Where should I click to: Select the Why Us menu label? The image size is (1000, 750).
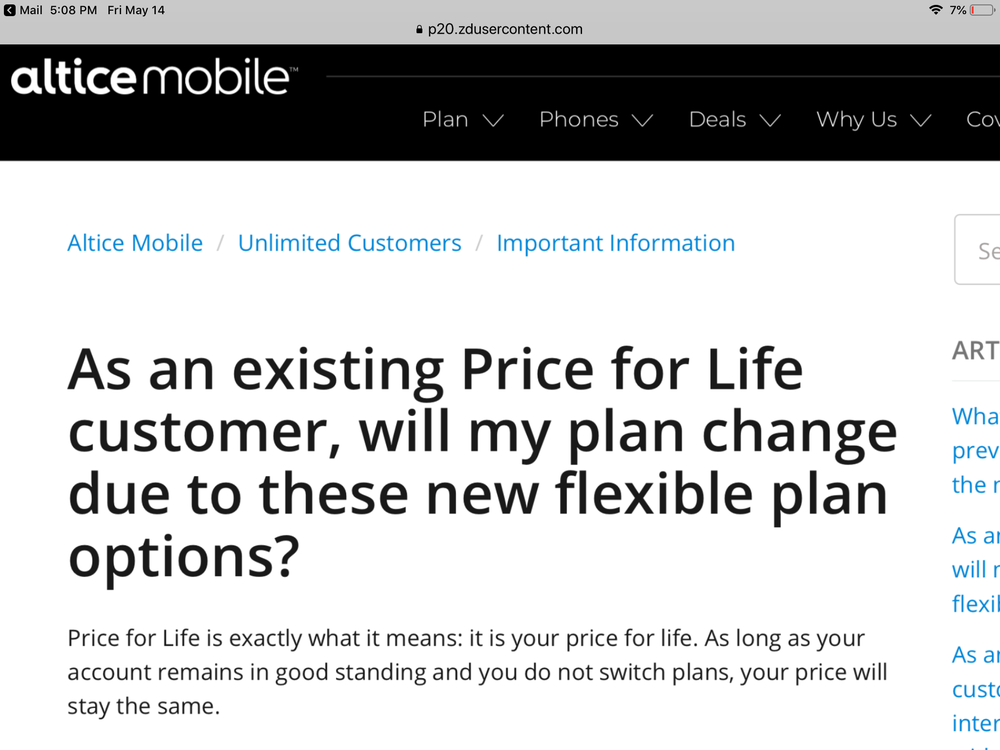point(856,120)
